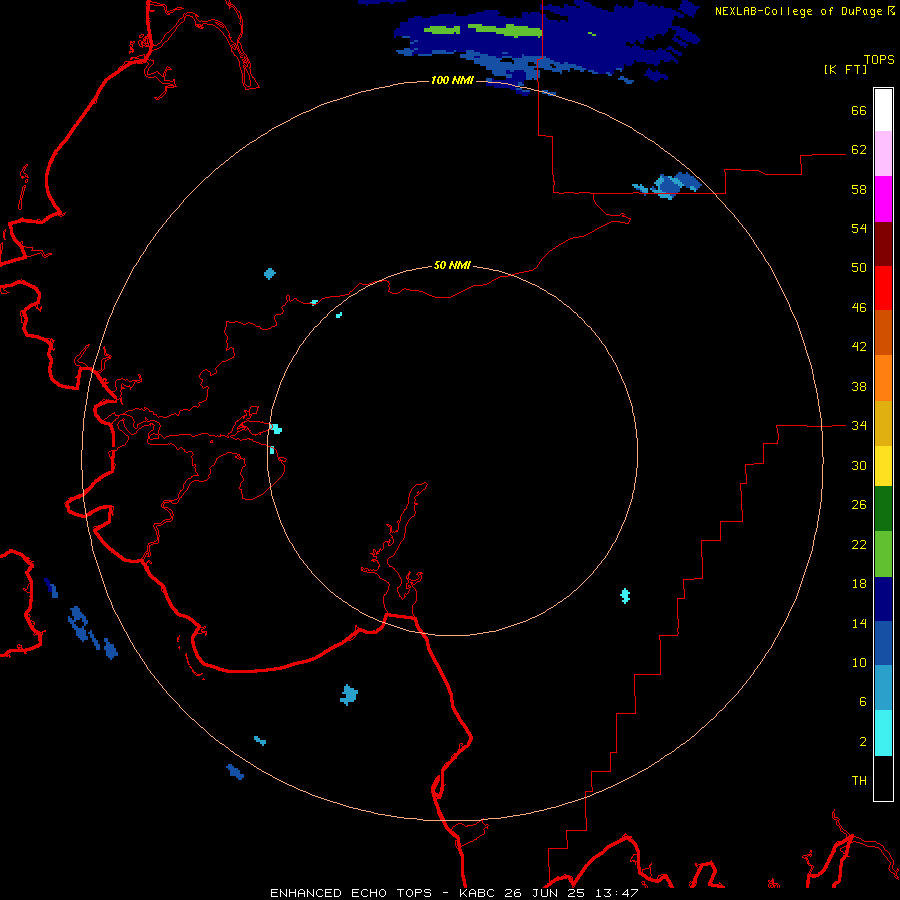
Task: Click the TOPS legend title
Action: click(879, 59)
